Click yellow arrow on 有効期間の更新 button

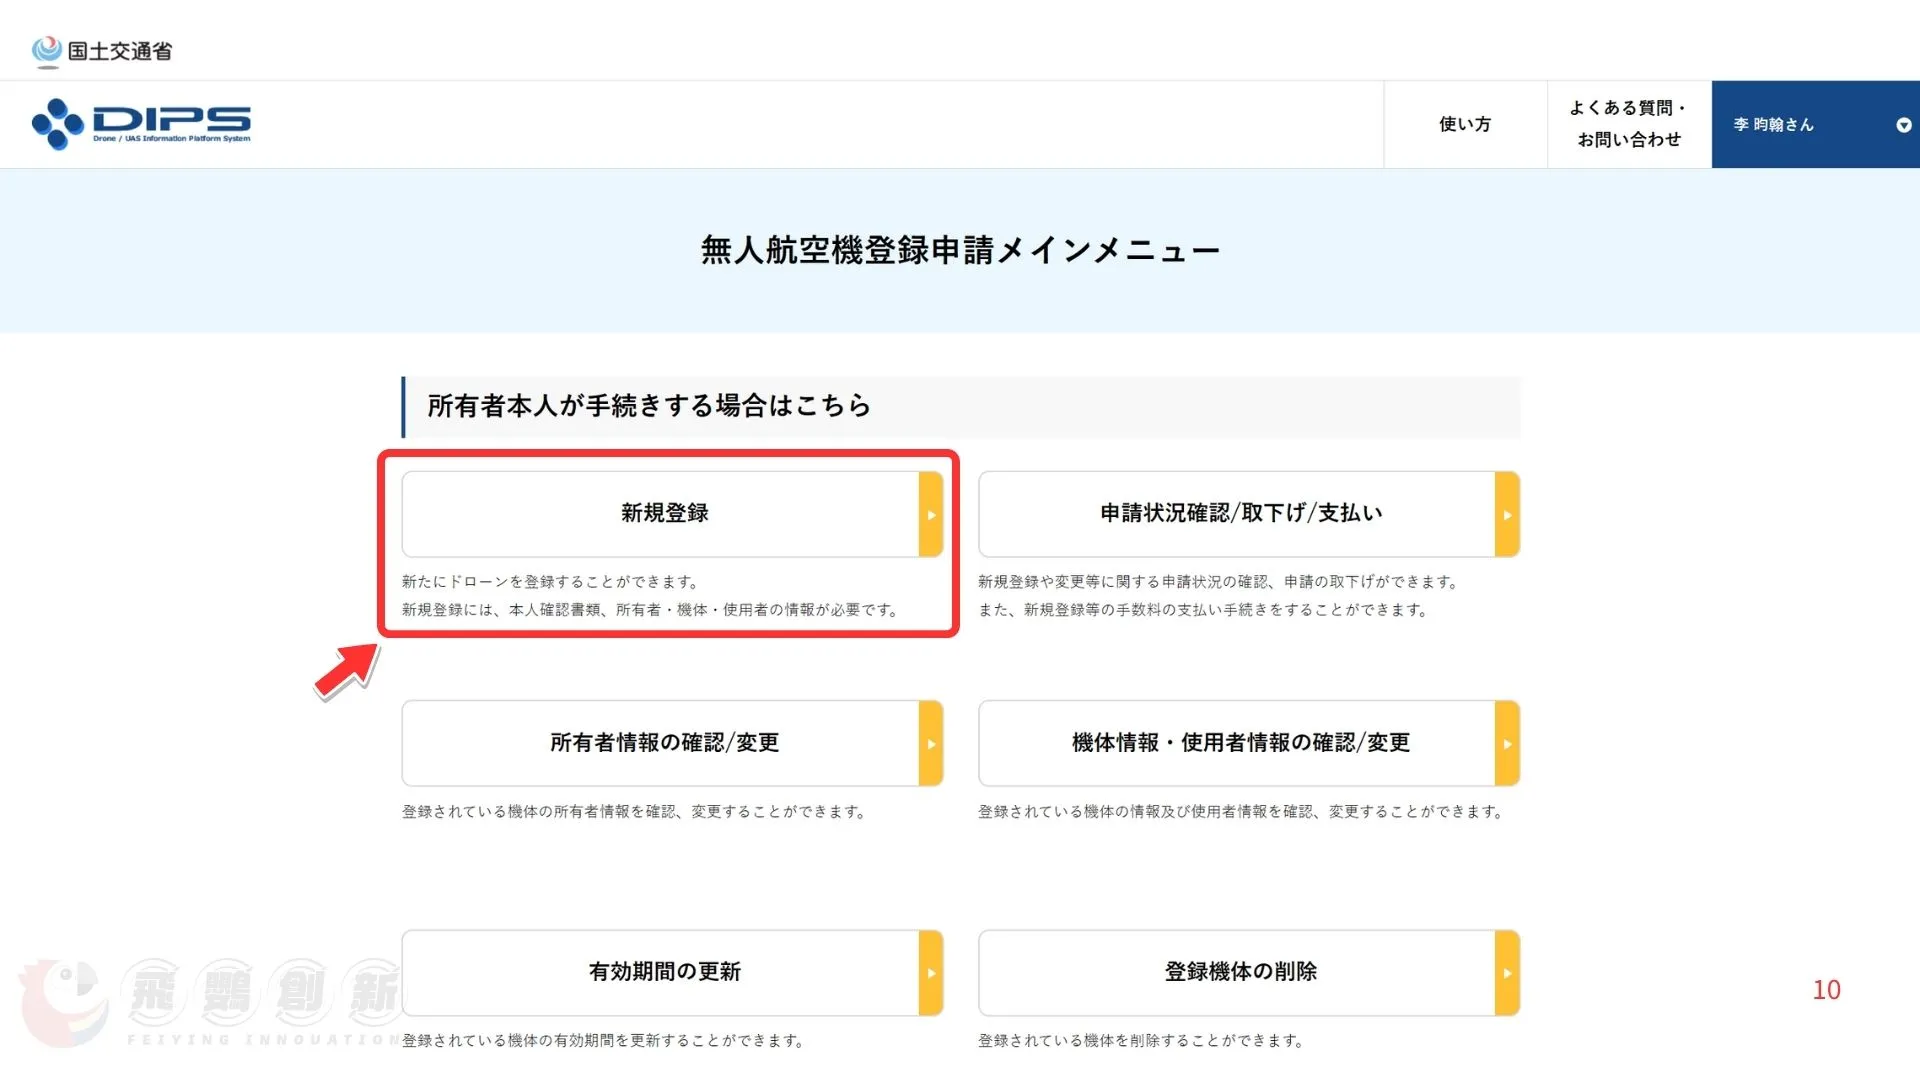click(931, 973)
